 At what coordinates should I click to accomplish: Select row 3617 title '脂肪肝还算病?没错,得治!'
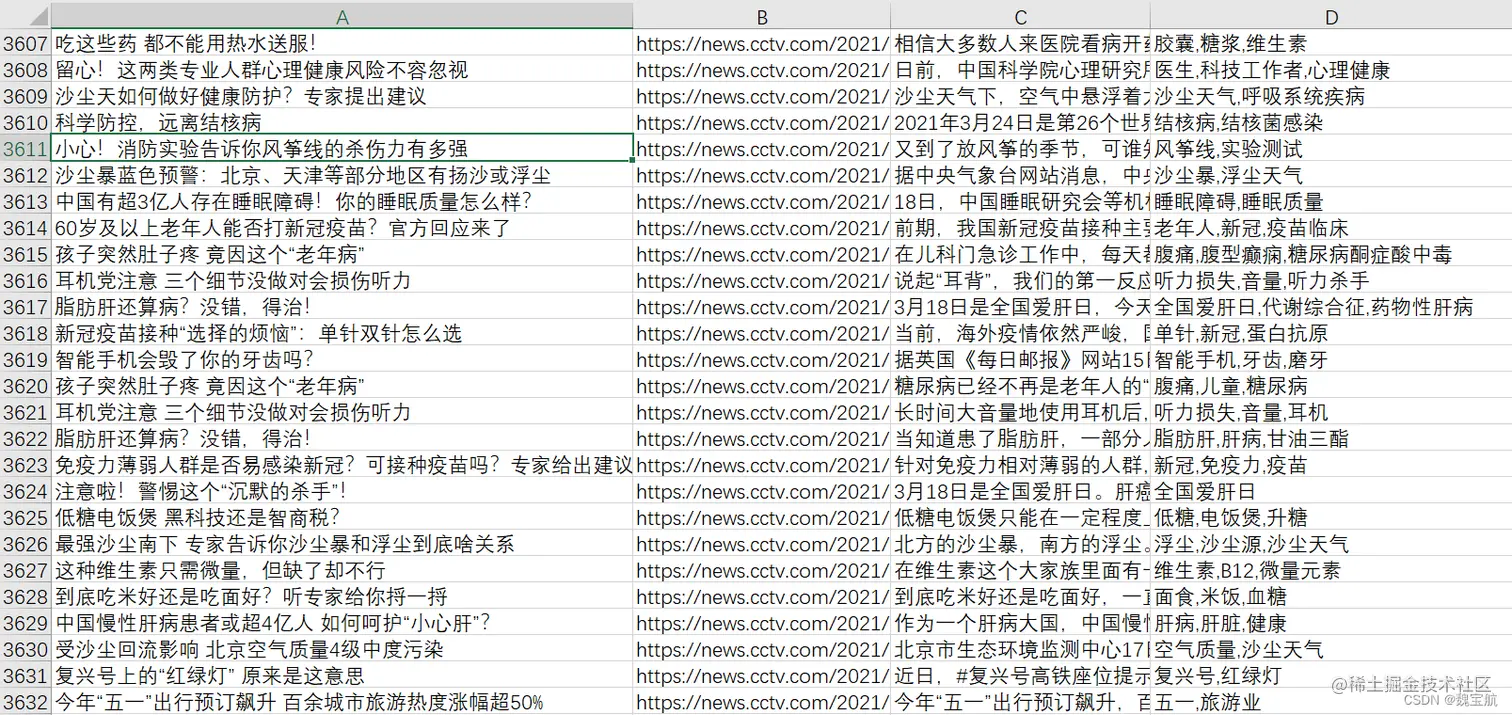pyautogui.click(x=342, y=307)
